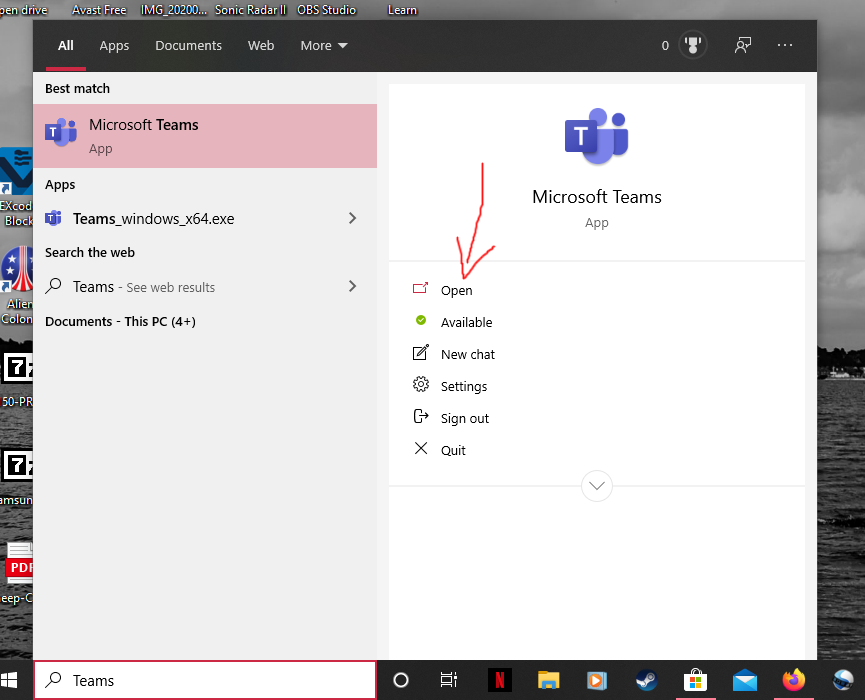Launch Steam from the taskbar
This screenshot has height=700, width=865.
[646, 680]
